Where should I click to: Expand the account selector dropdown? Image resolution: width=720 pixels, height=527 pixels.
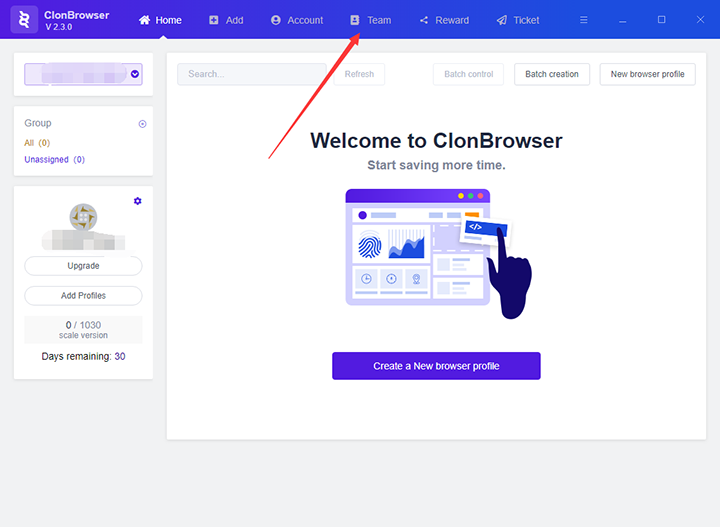pos(135,74)
